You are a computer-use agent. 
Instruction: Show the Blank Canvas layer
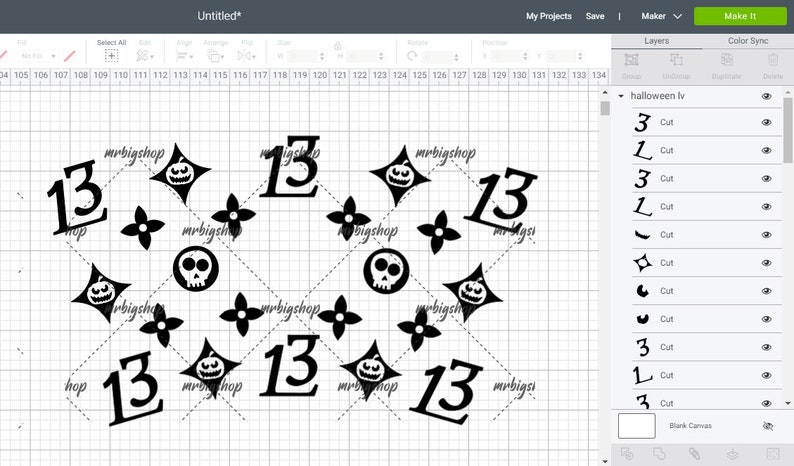768,426
